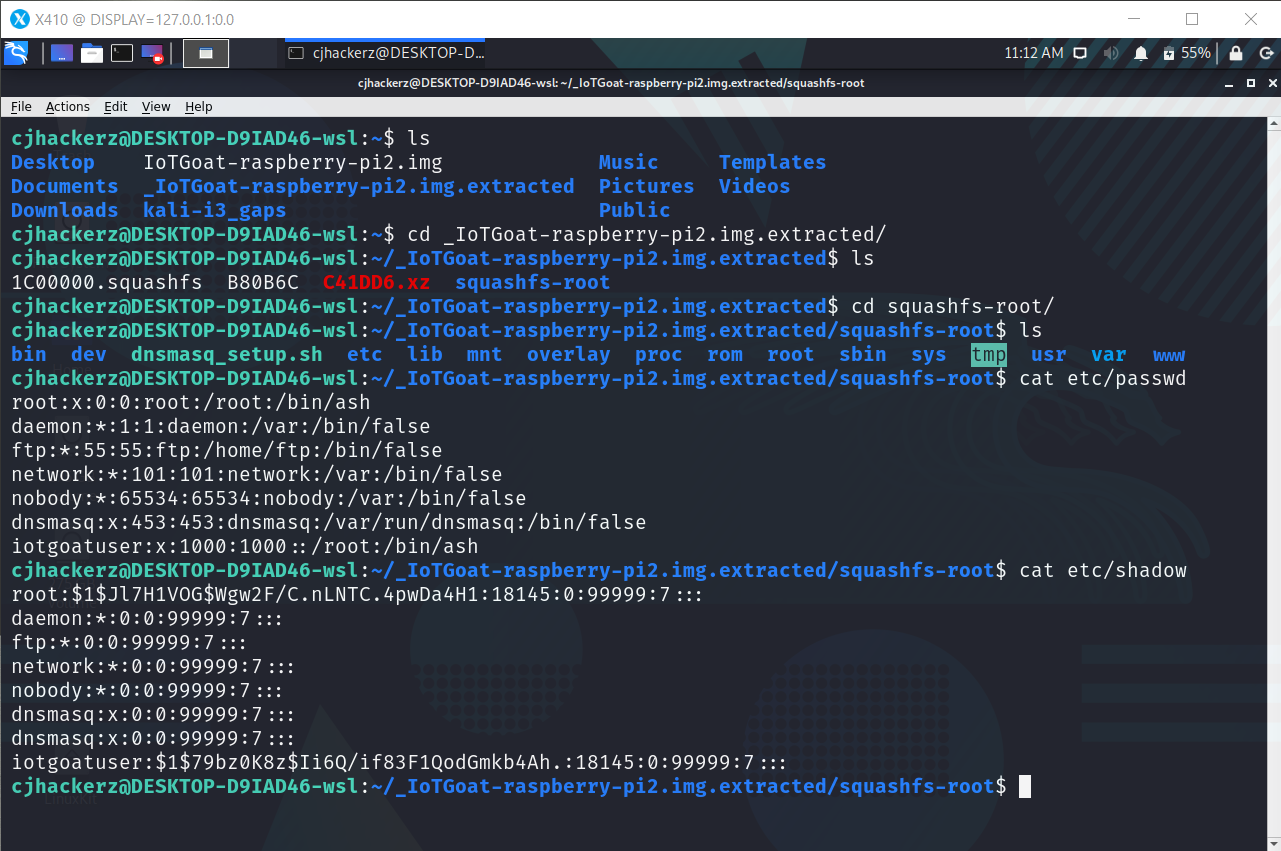Click the logout tray icon

tap(1267, 54)
